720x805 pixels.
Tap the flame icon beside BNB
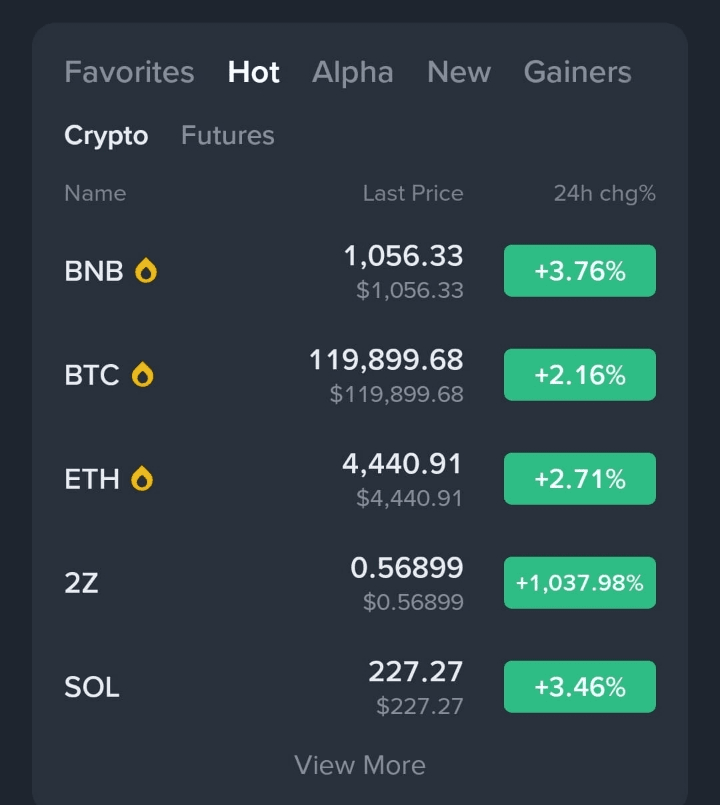[x=146, y=271]
